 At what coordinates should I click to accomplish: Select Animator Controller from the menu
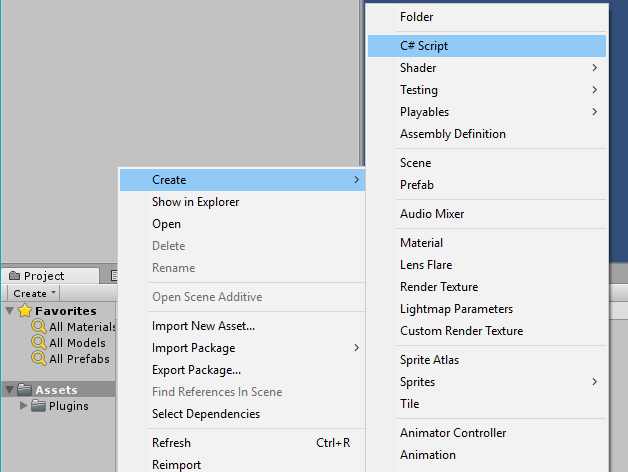453,433
